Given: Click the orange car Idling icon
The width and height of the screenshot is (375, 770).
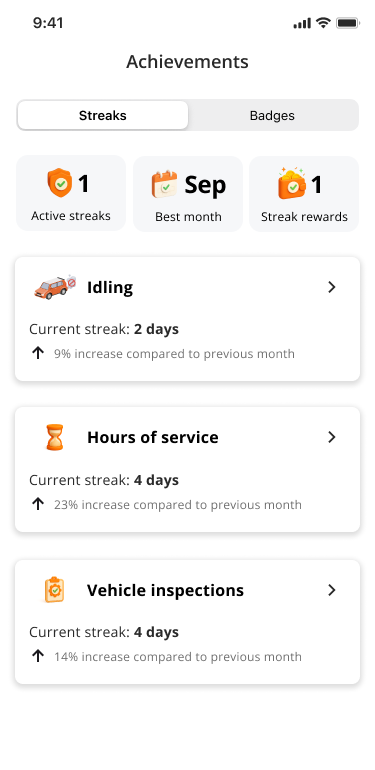Looking at the screenshot, I should click(x=55, y=287).
